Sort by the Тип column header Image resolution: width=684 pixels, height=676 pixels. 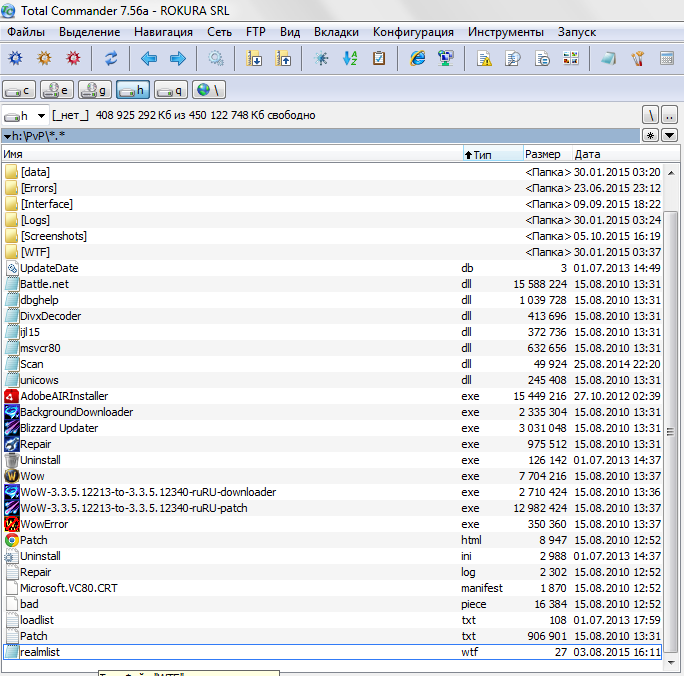[x=493, y=154]
